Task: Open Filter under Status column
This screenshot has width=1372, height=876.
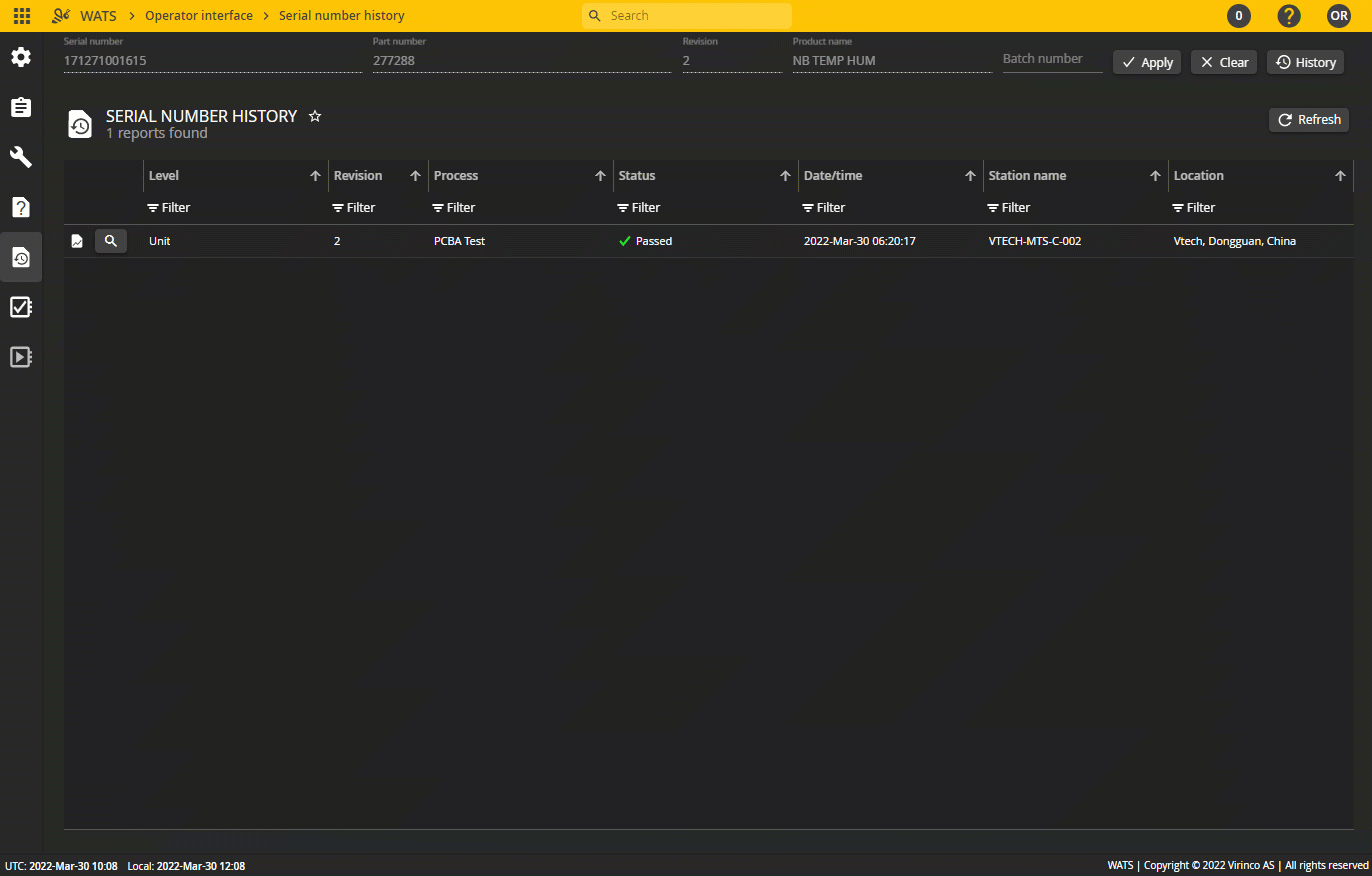Action: (639, 208)
